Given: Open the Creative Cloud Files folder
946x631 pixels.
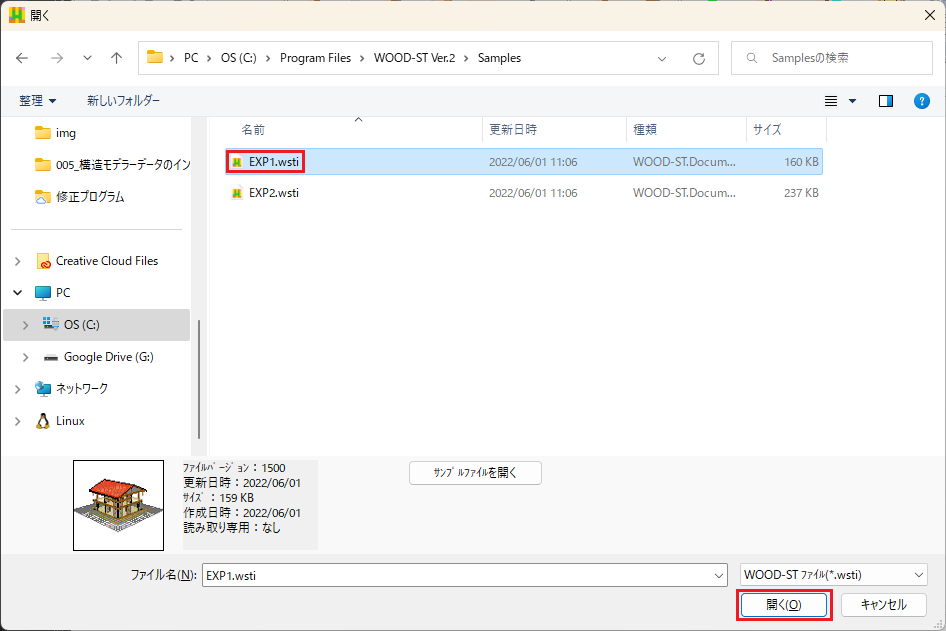Looking at the screenshot, I should coord(106,261).
